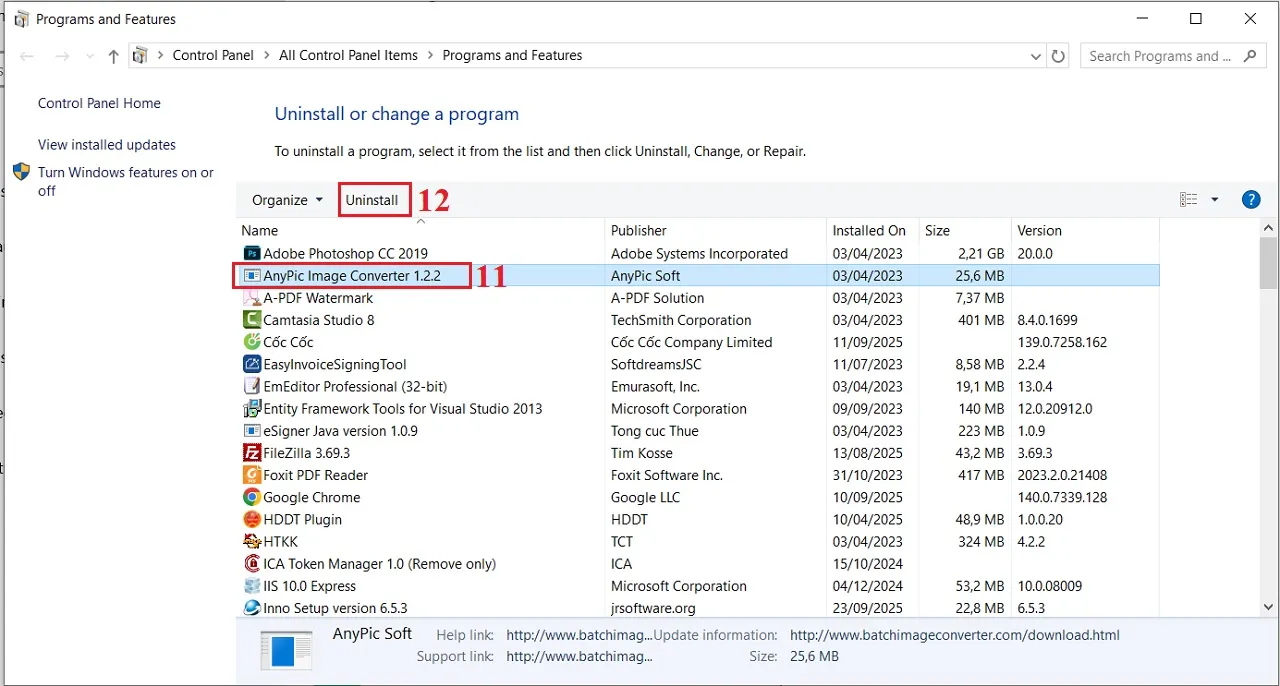1280x686 pixels.
Task: Click Uninstall in the toolbar
Action: click(372, 200)
